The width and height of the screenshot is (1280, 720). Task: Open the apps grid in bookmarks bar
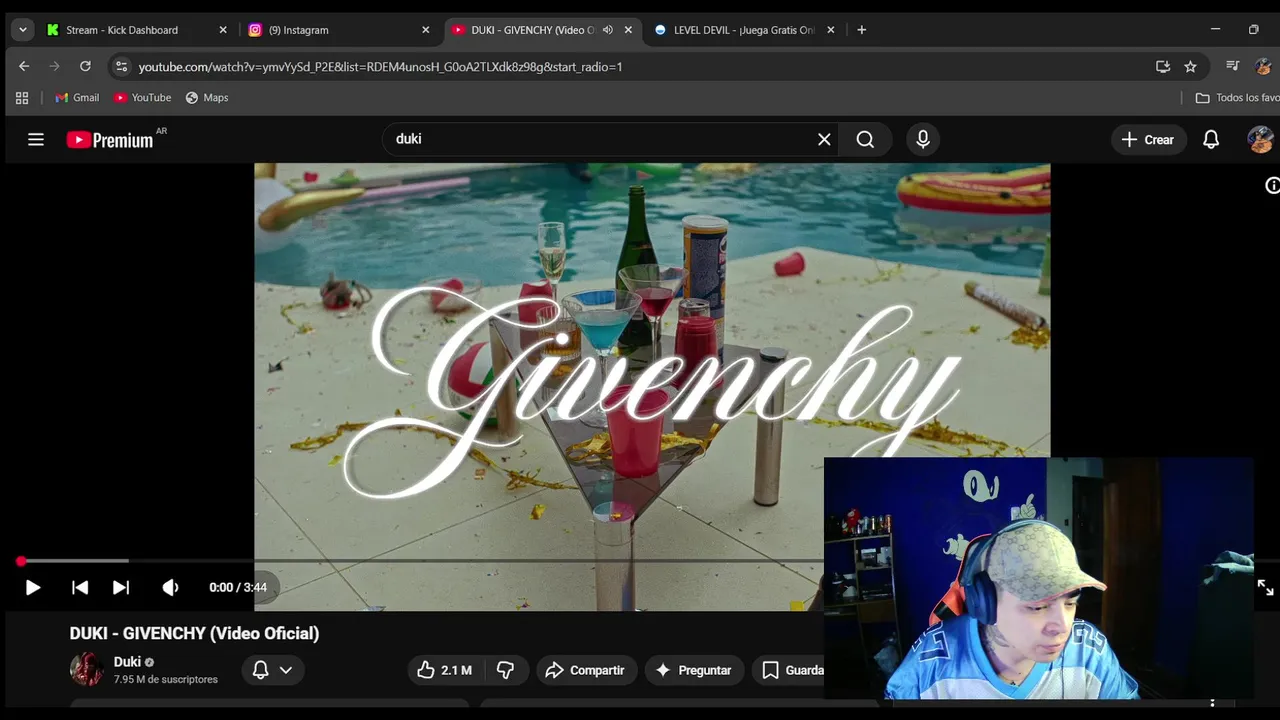coord(22,98)
